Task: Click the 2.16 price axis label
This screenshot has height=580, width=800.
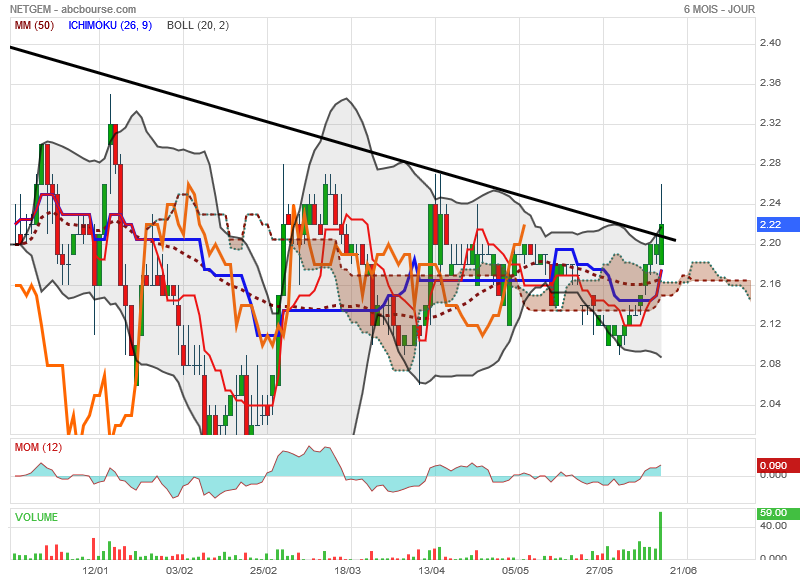Action: click(x=770, y=284)
